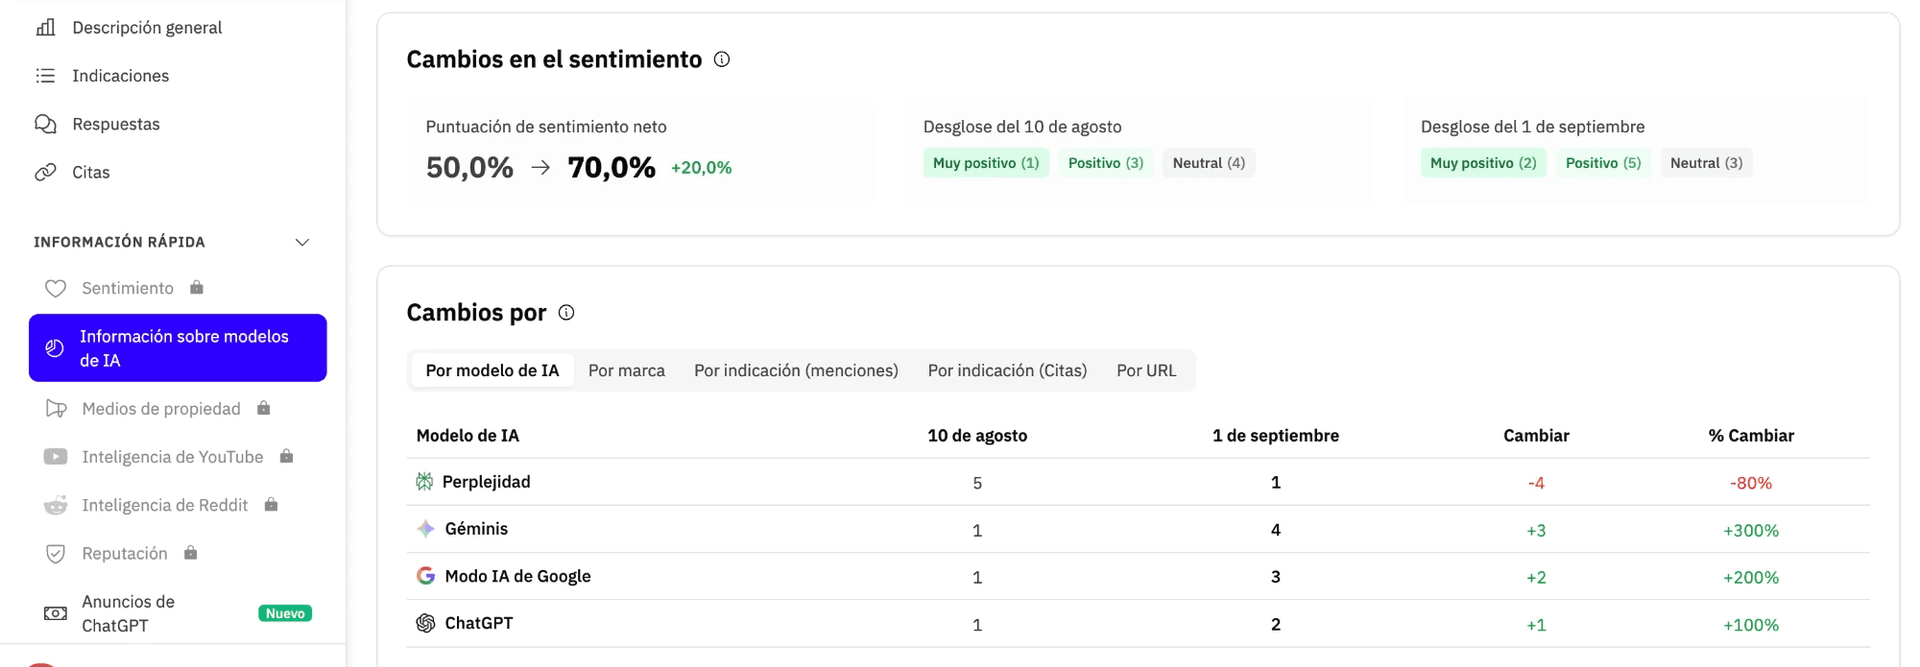This screenshot has width=1920, height=667.
Task: Click the Perplejidad logo icon
Action: [x=425, y=482]
